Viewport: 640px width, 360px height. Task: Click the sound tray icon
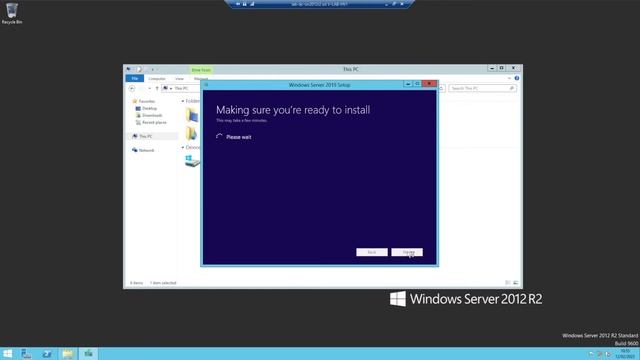point(608,354)
